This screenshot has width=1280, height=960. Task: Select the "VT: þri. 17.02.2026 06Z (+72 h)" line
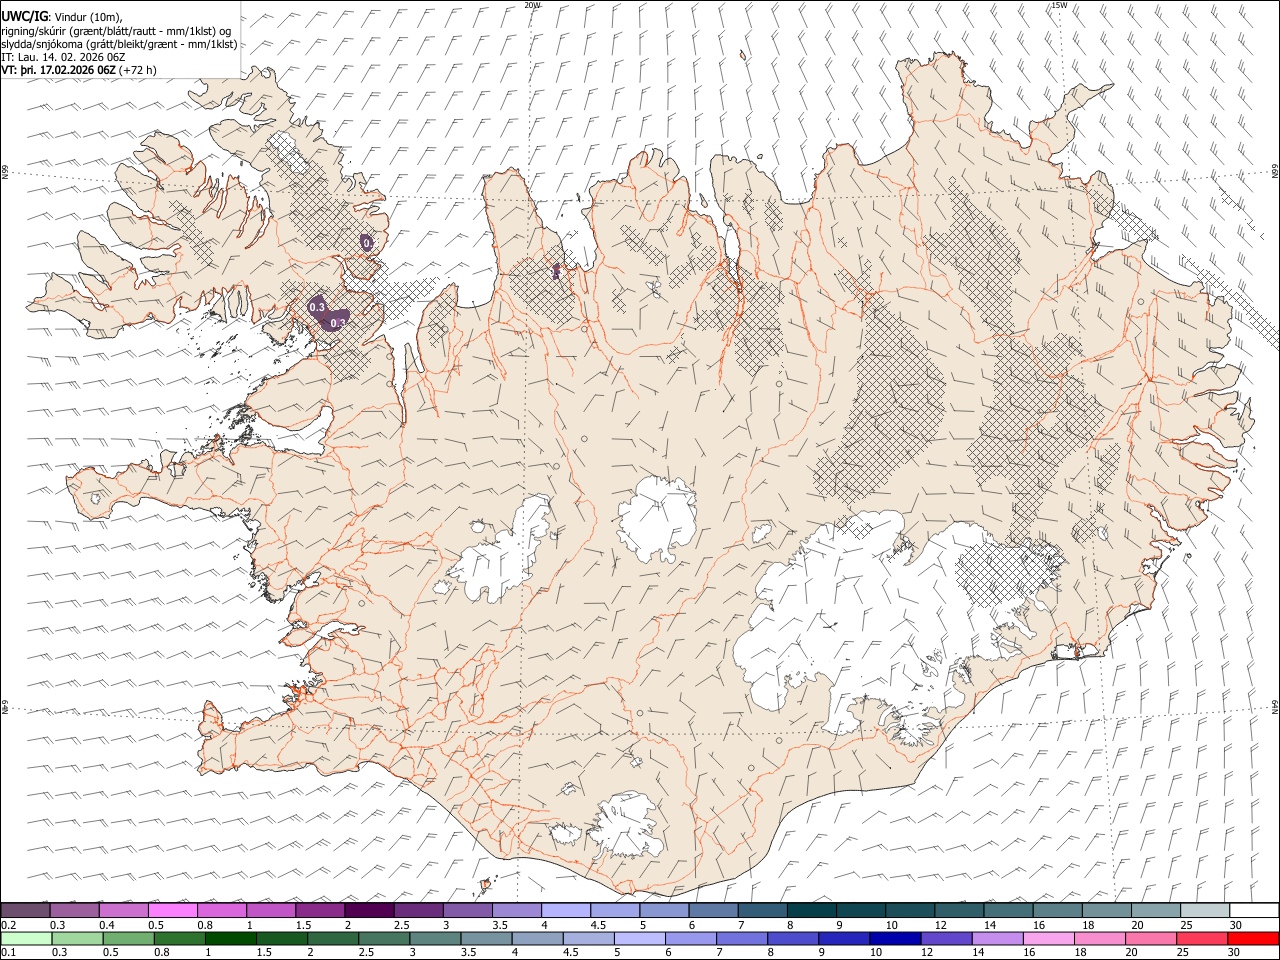pyautogui.click(x=79, y=70)
